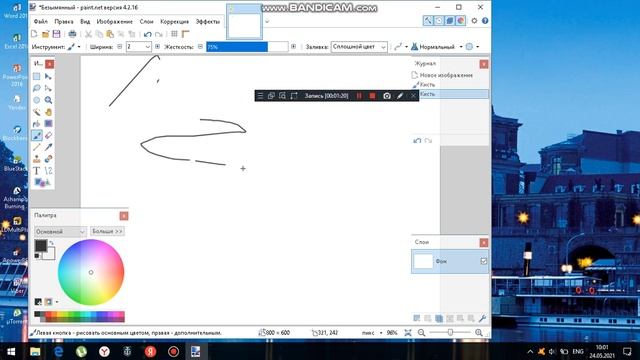
Task: Select the Paint Bucket tool
Action: pos(37,124)
